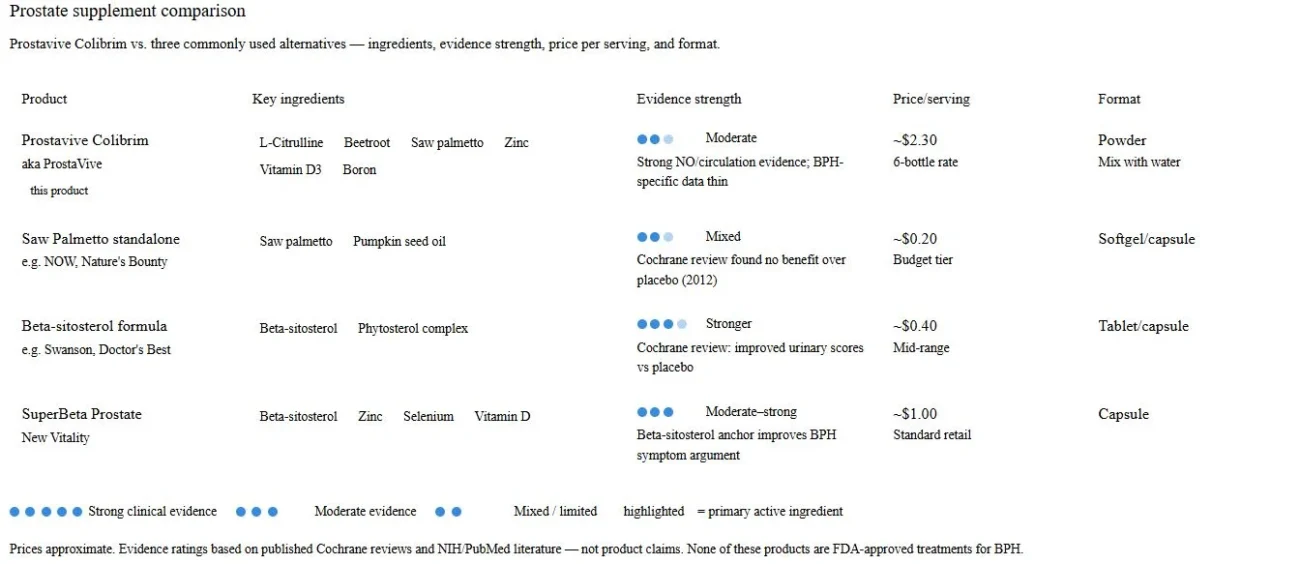Image resolution: width=1300 pixels, height=564 pixels.
Task: Click the Evidence strength column header
Action: tap(689, 99)
